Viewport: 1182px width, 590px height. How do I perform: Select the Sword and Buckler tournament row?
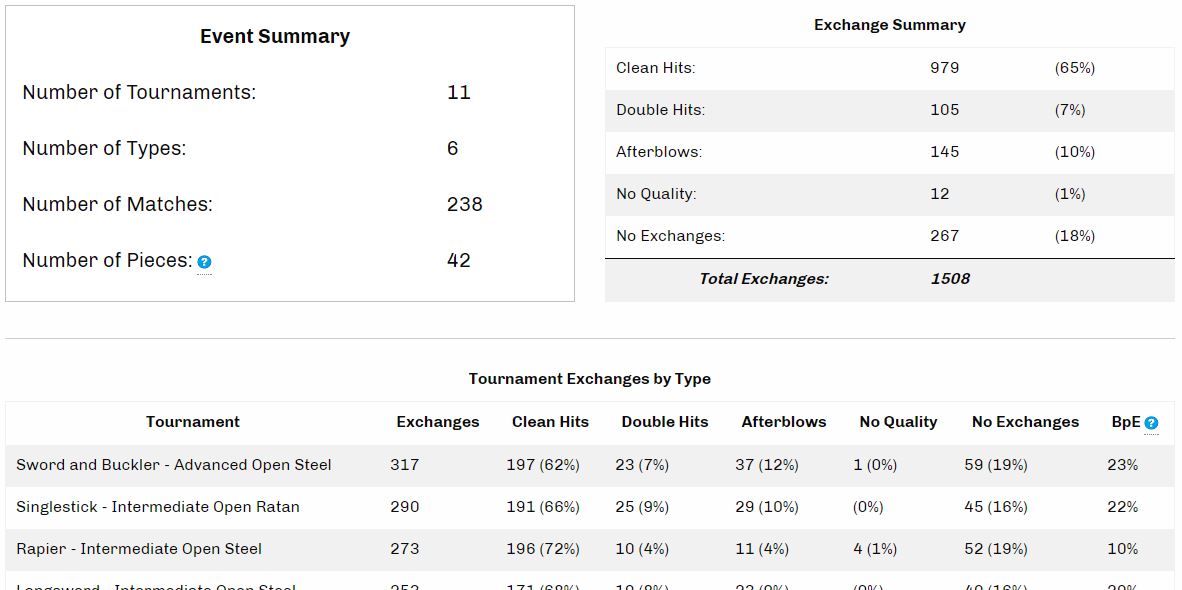(x=174, y=465)
